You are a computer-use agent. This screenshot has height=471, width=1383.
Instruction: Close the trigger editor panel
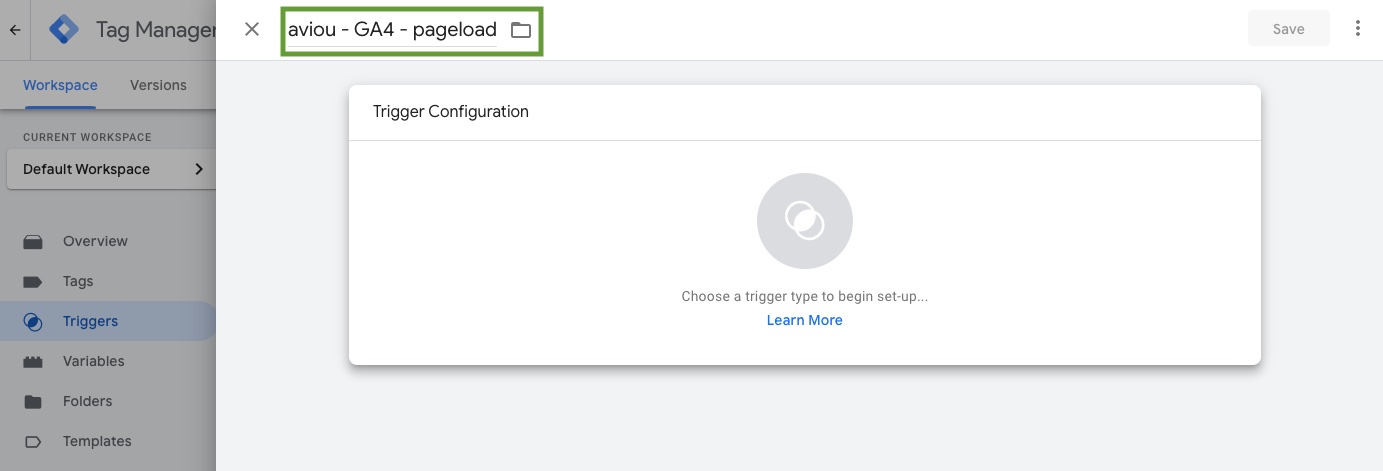[x=252, y=29]
